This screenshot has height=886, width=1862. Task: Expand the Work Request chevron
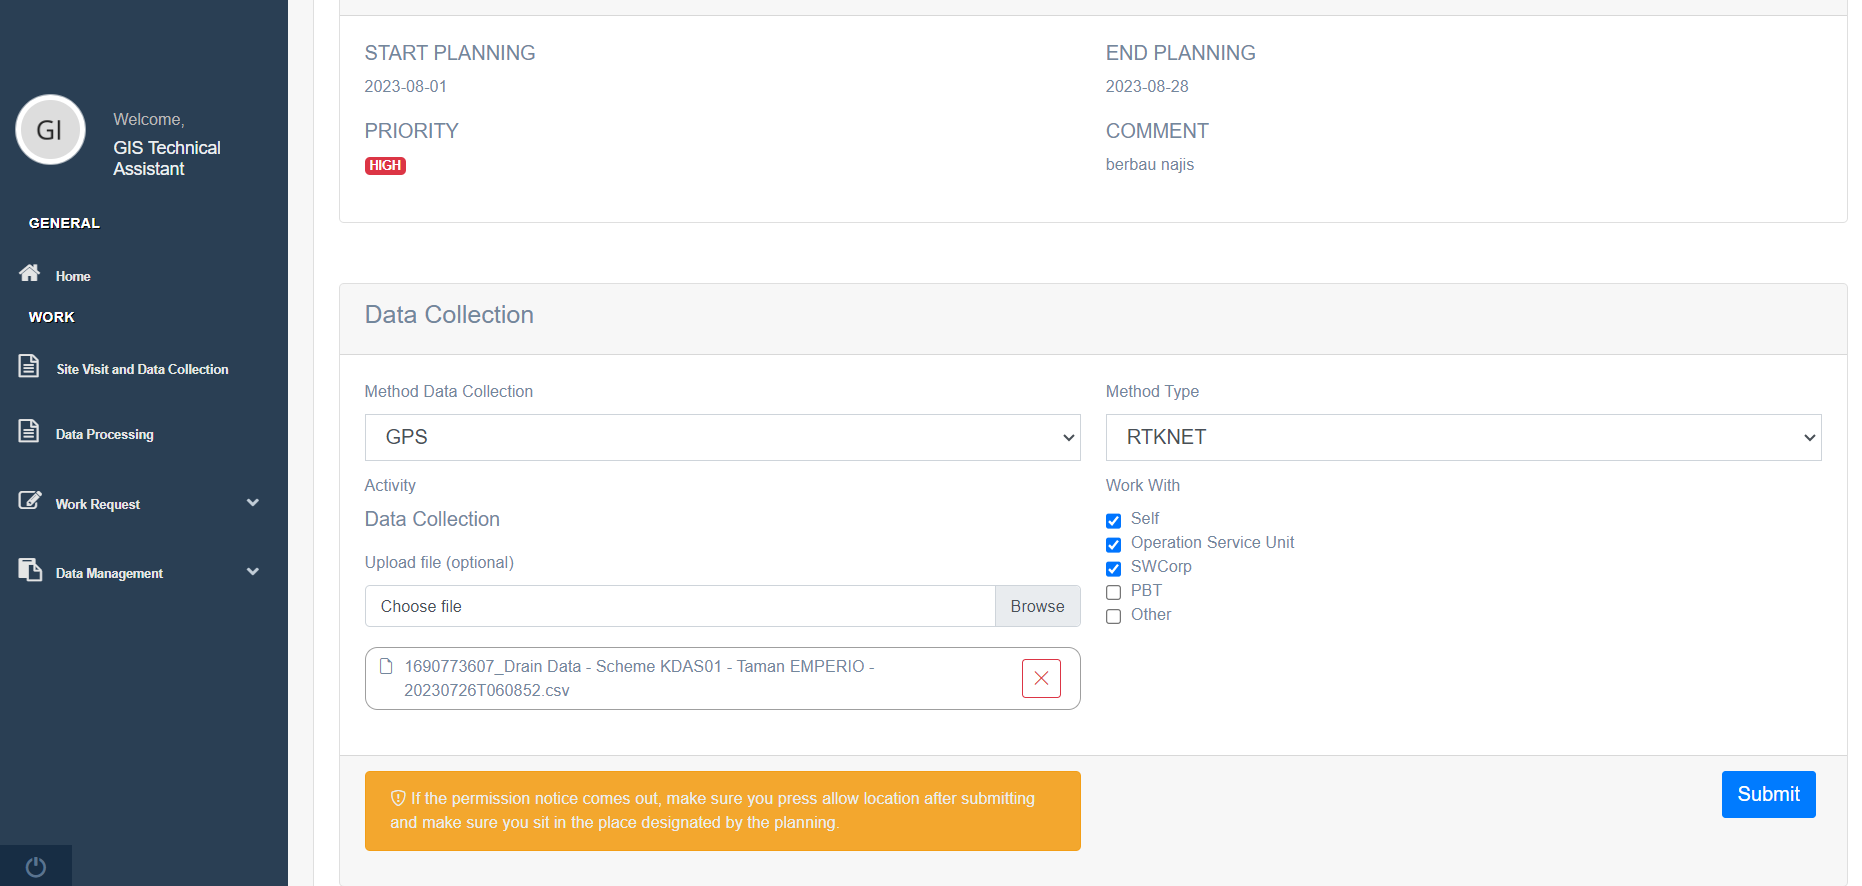[x=253, y=503]
